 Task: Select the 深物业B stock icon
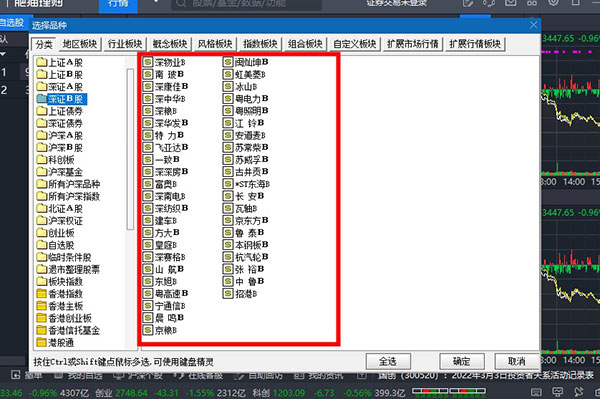[148, 62]
